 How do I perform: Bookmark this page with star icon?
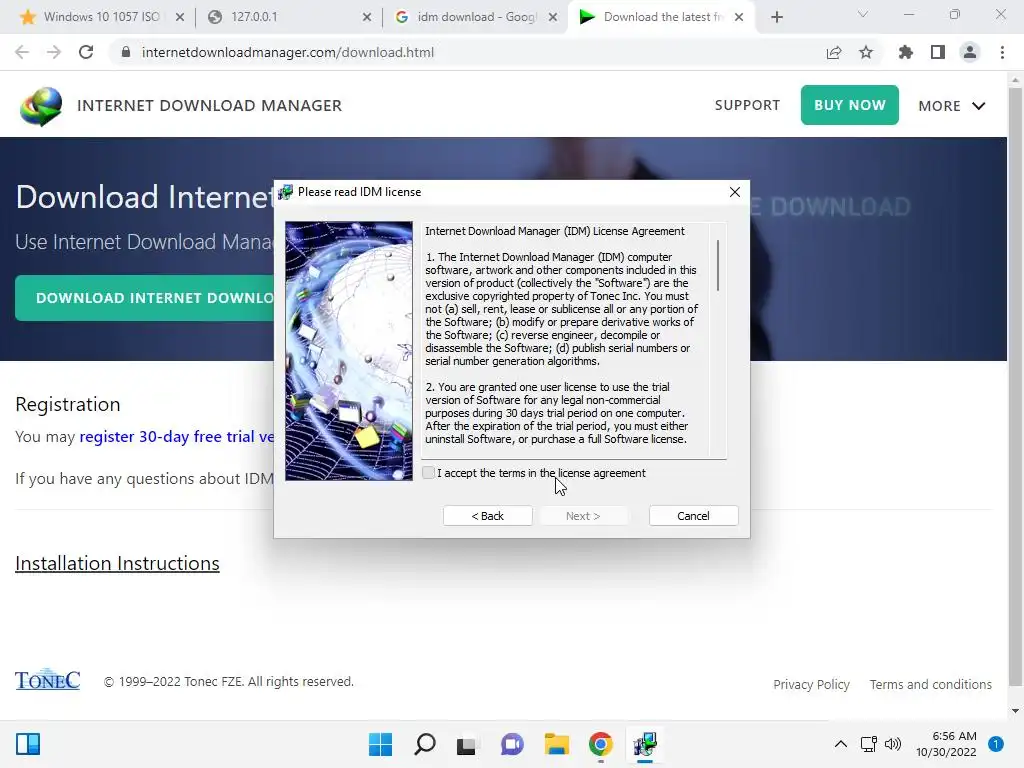pyautogui.click(x=866, y=52)
